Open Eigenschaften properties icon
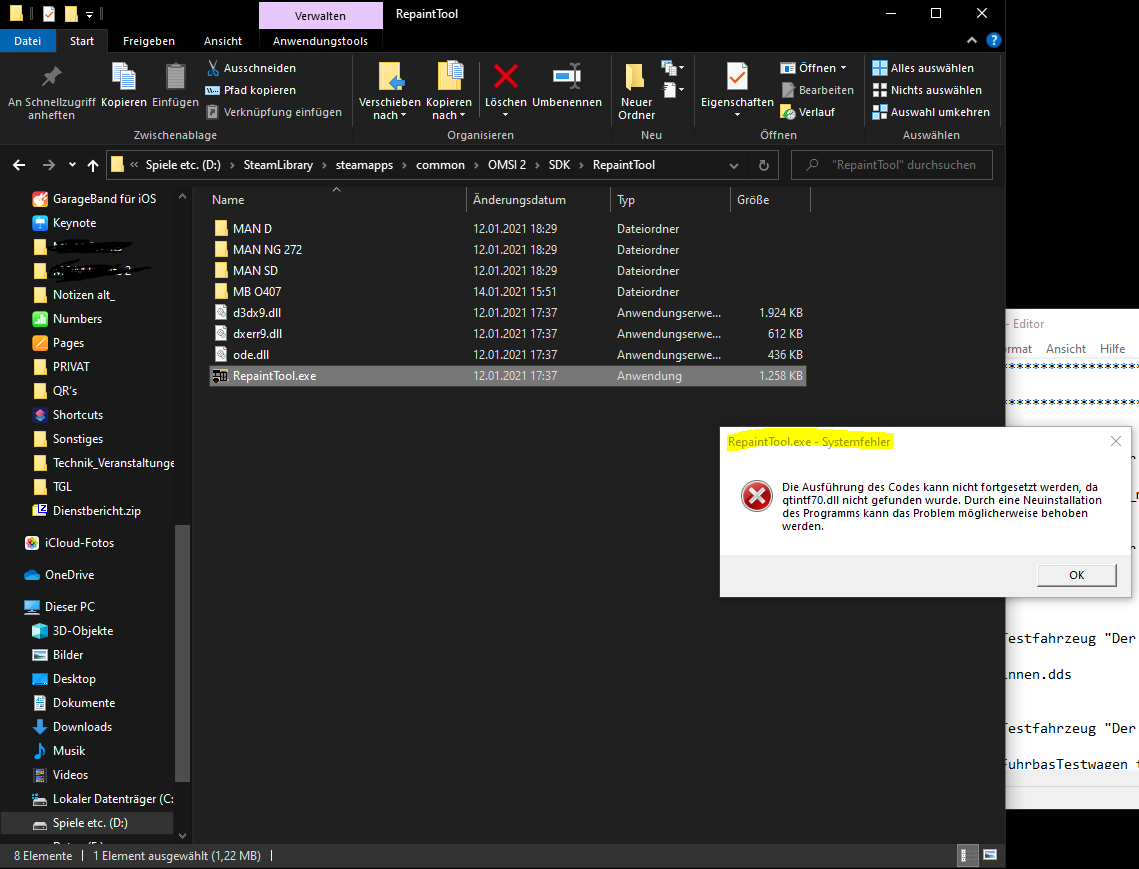 click(x=737, y=77)
